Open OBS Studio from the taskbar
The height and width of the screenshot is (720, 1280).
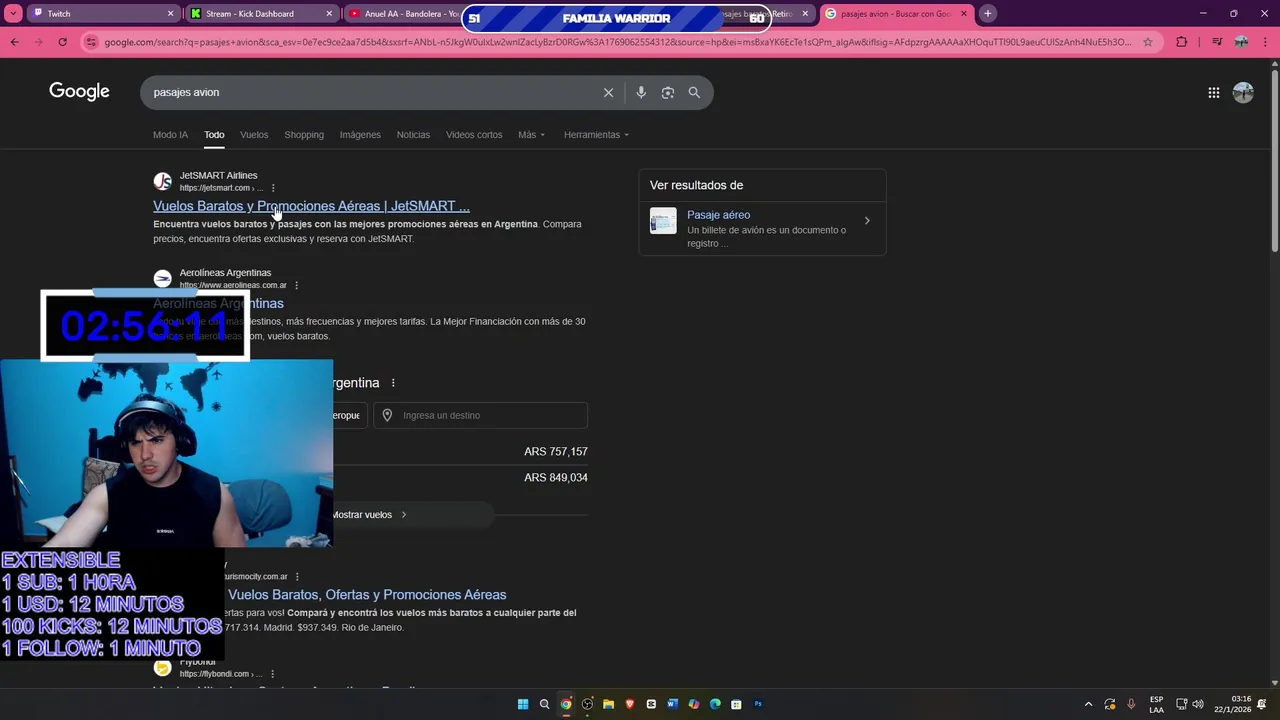[x=587, y=704]
